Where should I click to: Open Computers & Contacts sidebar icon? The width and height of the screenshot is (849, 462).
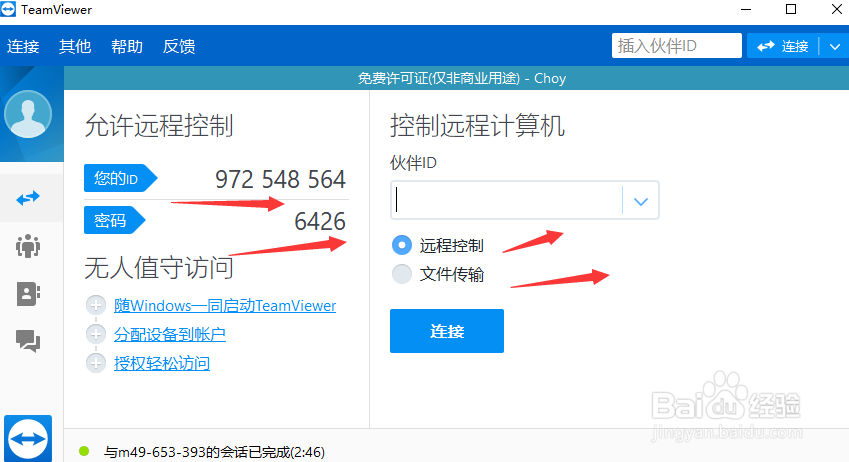[x=28, y=294]
